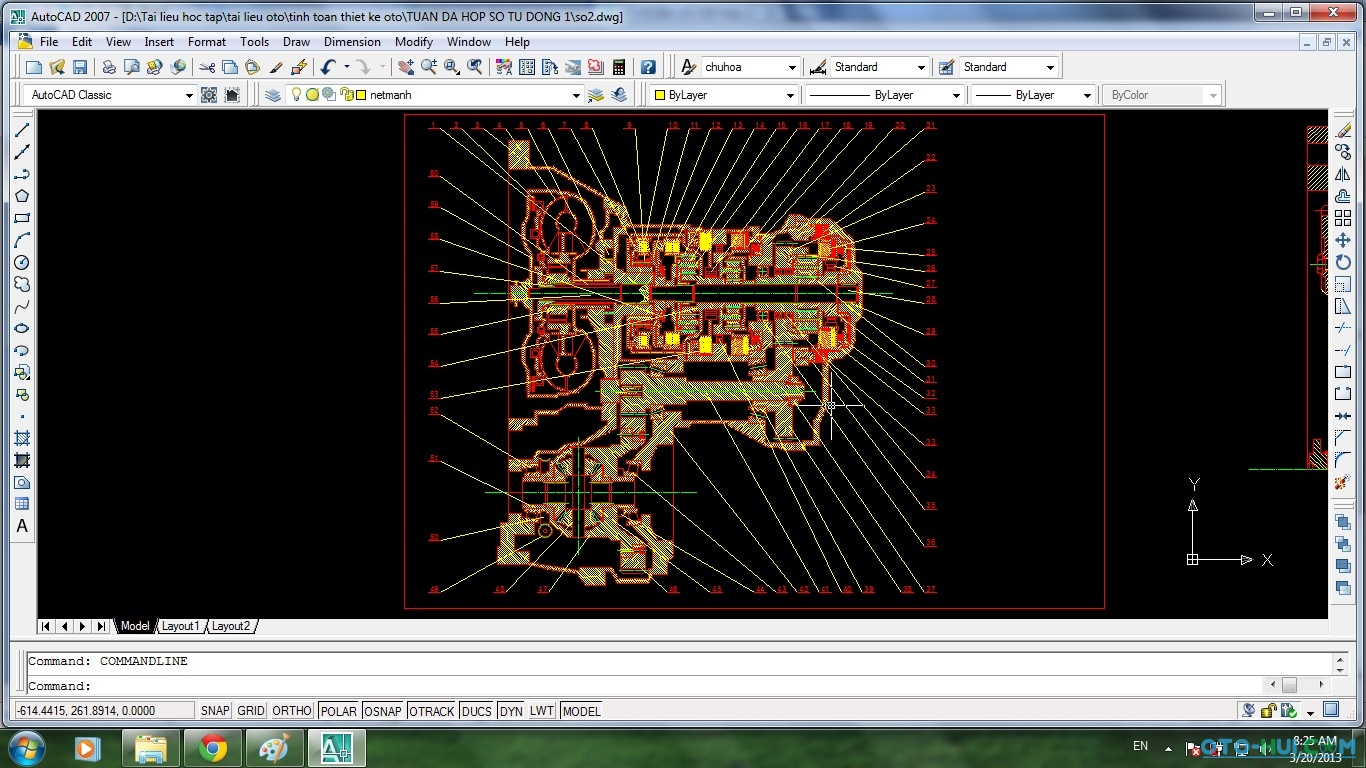Viewport: 1366px width, 768px height.
Task: Turn off the netmanh layer light bulb
Action: click(x=296, y=94)
